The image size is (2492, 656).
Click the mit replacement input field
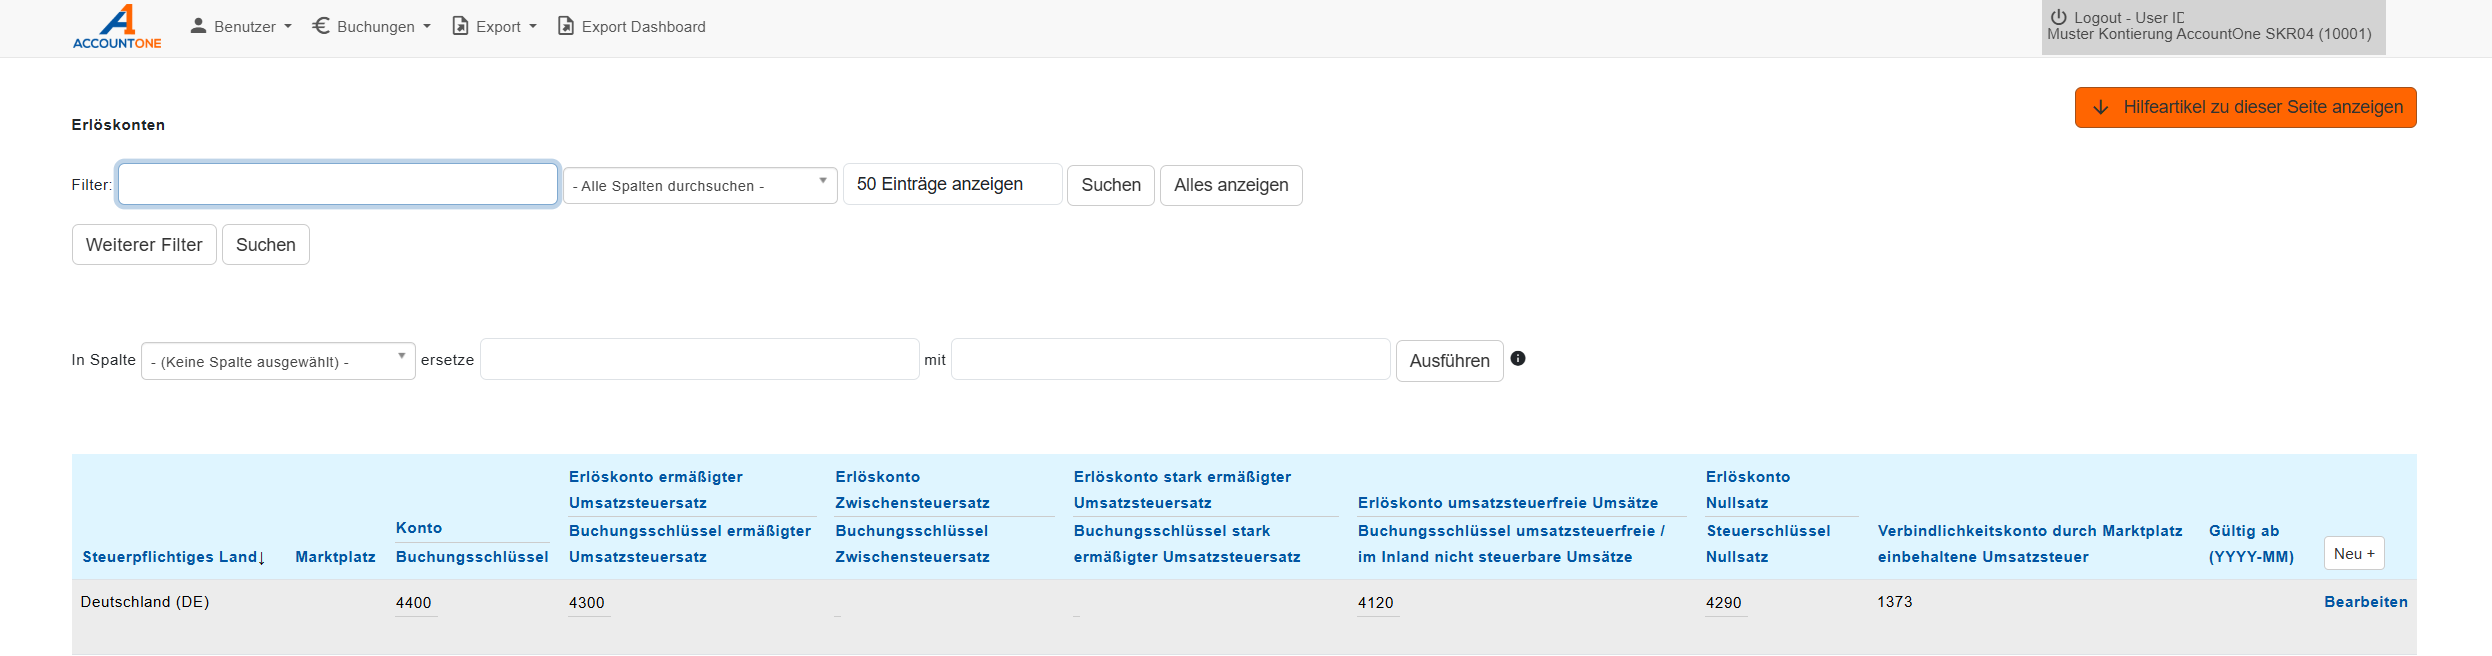coord(1170,359)
